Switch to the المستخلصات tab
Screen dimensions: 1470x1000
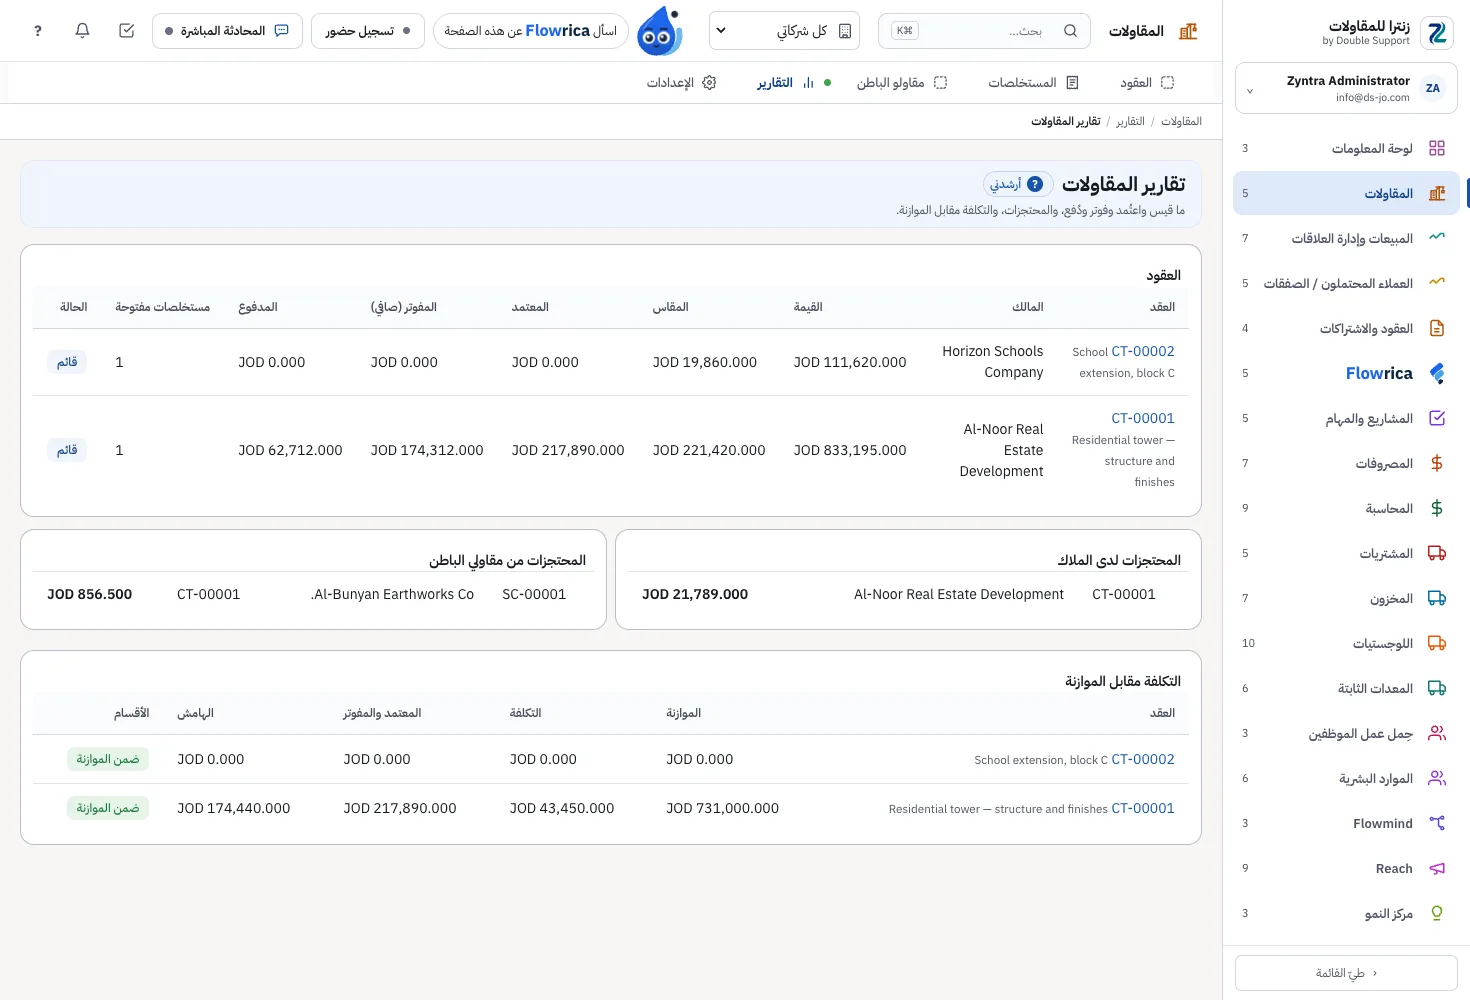(x=1033, y=83)
